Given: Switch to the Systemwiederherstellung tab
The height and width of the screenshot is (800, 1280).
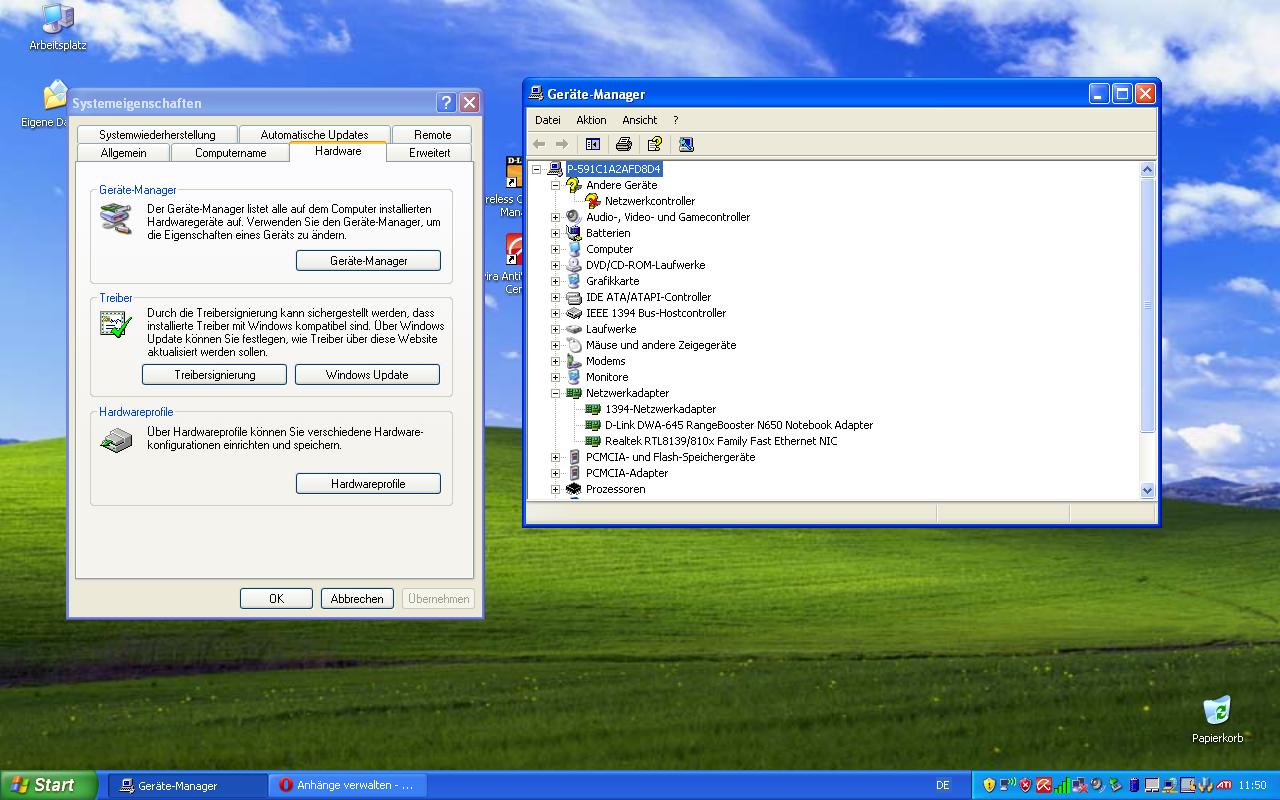Looking at the screenshot, I should pos(157,135).
